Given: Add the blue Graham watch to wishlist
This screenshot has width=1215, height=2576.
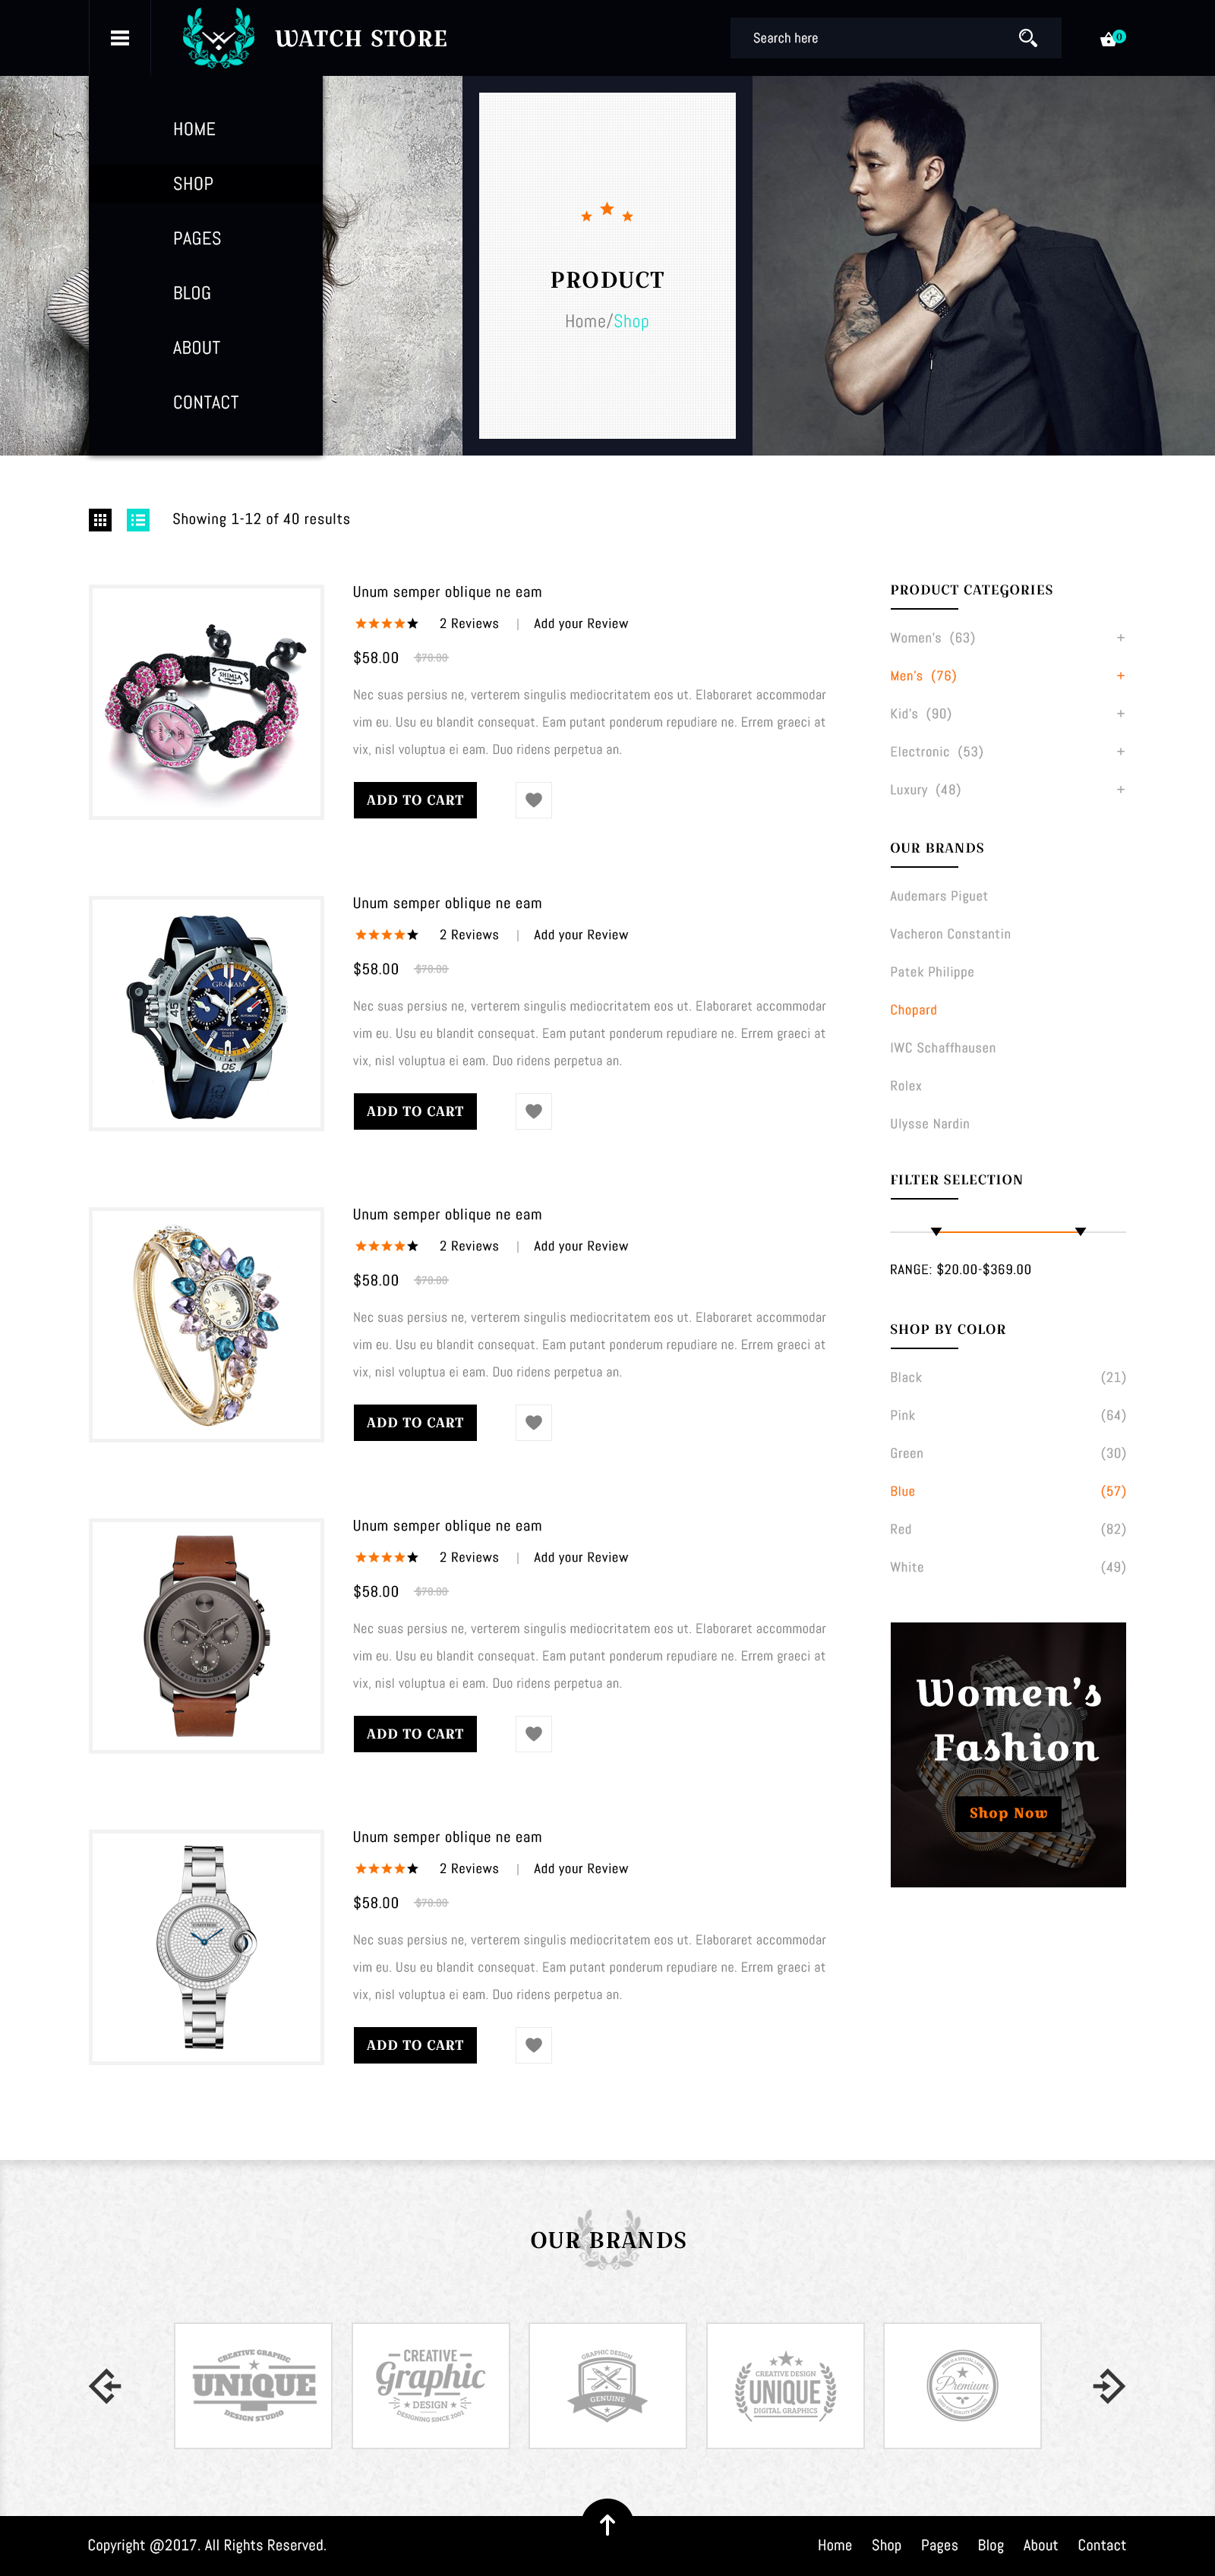Looking at the screenshot, I should tap(533, 1111).
